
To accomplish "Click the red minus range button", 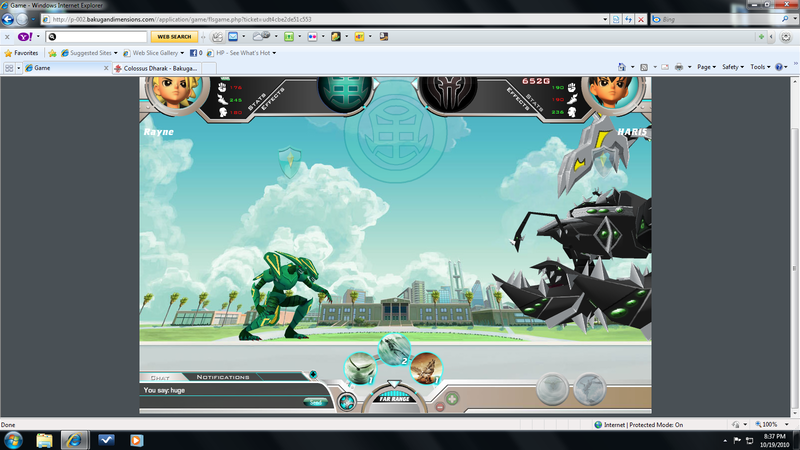I will (x=440, y=408).
